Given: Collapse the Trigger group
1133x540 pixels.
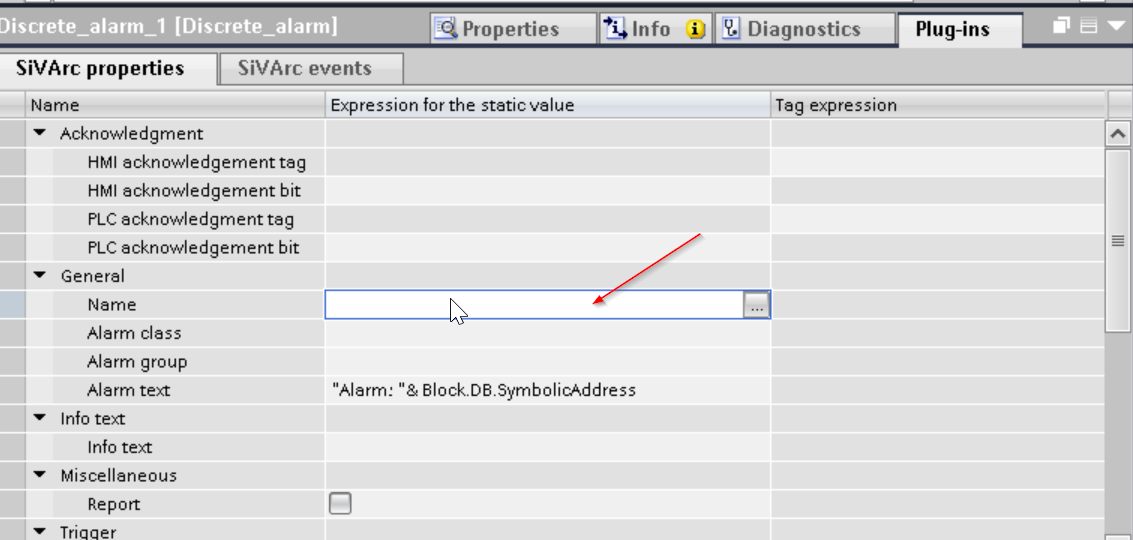Looking at the screenshot, I should click(40, 532).
